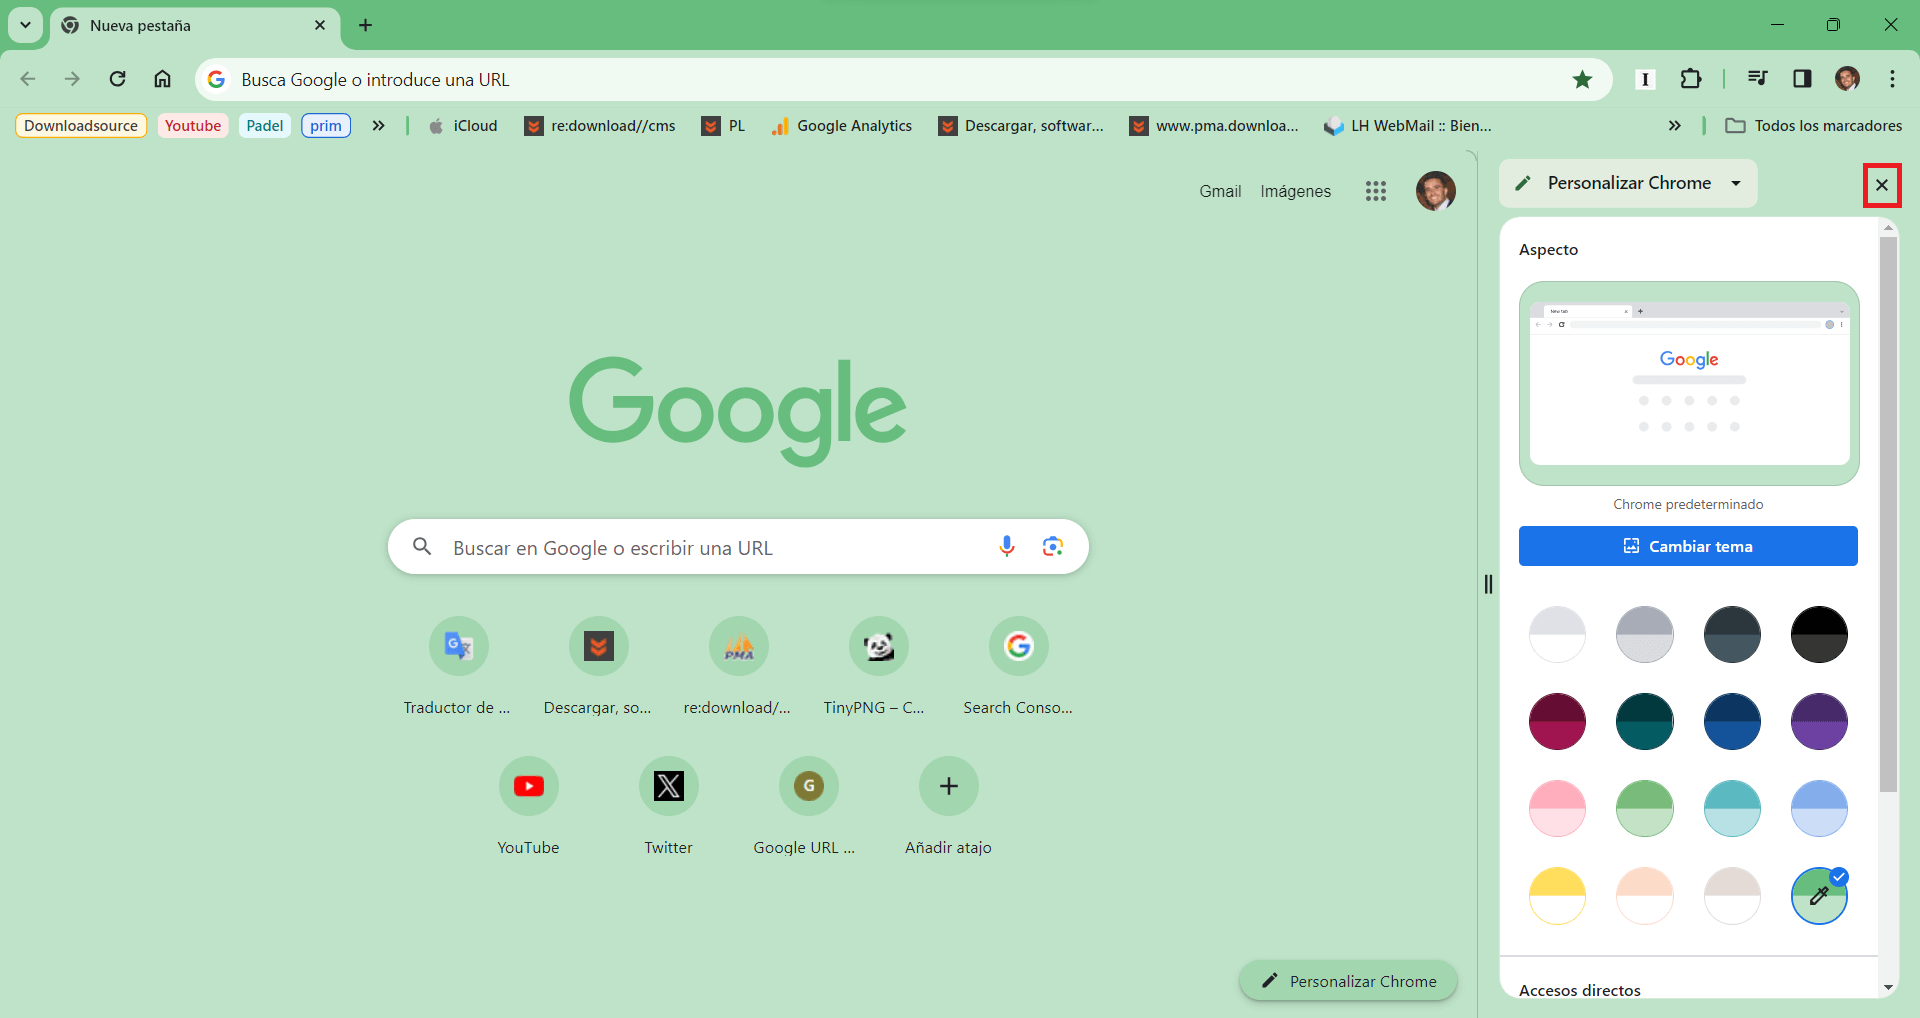Click the Gmail link

tap(1220, 191)
